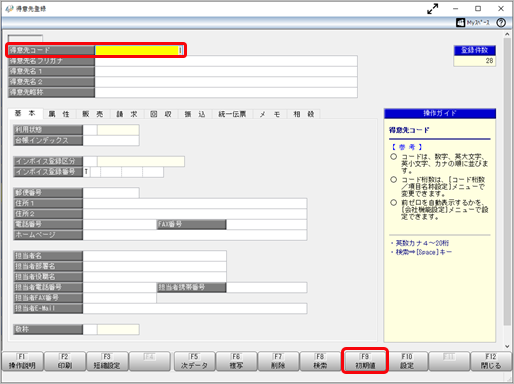The image size is (514, 384).
Task: Click the F9 初期値 button
Action: pos(365,361)
